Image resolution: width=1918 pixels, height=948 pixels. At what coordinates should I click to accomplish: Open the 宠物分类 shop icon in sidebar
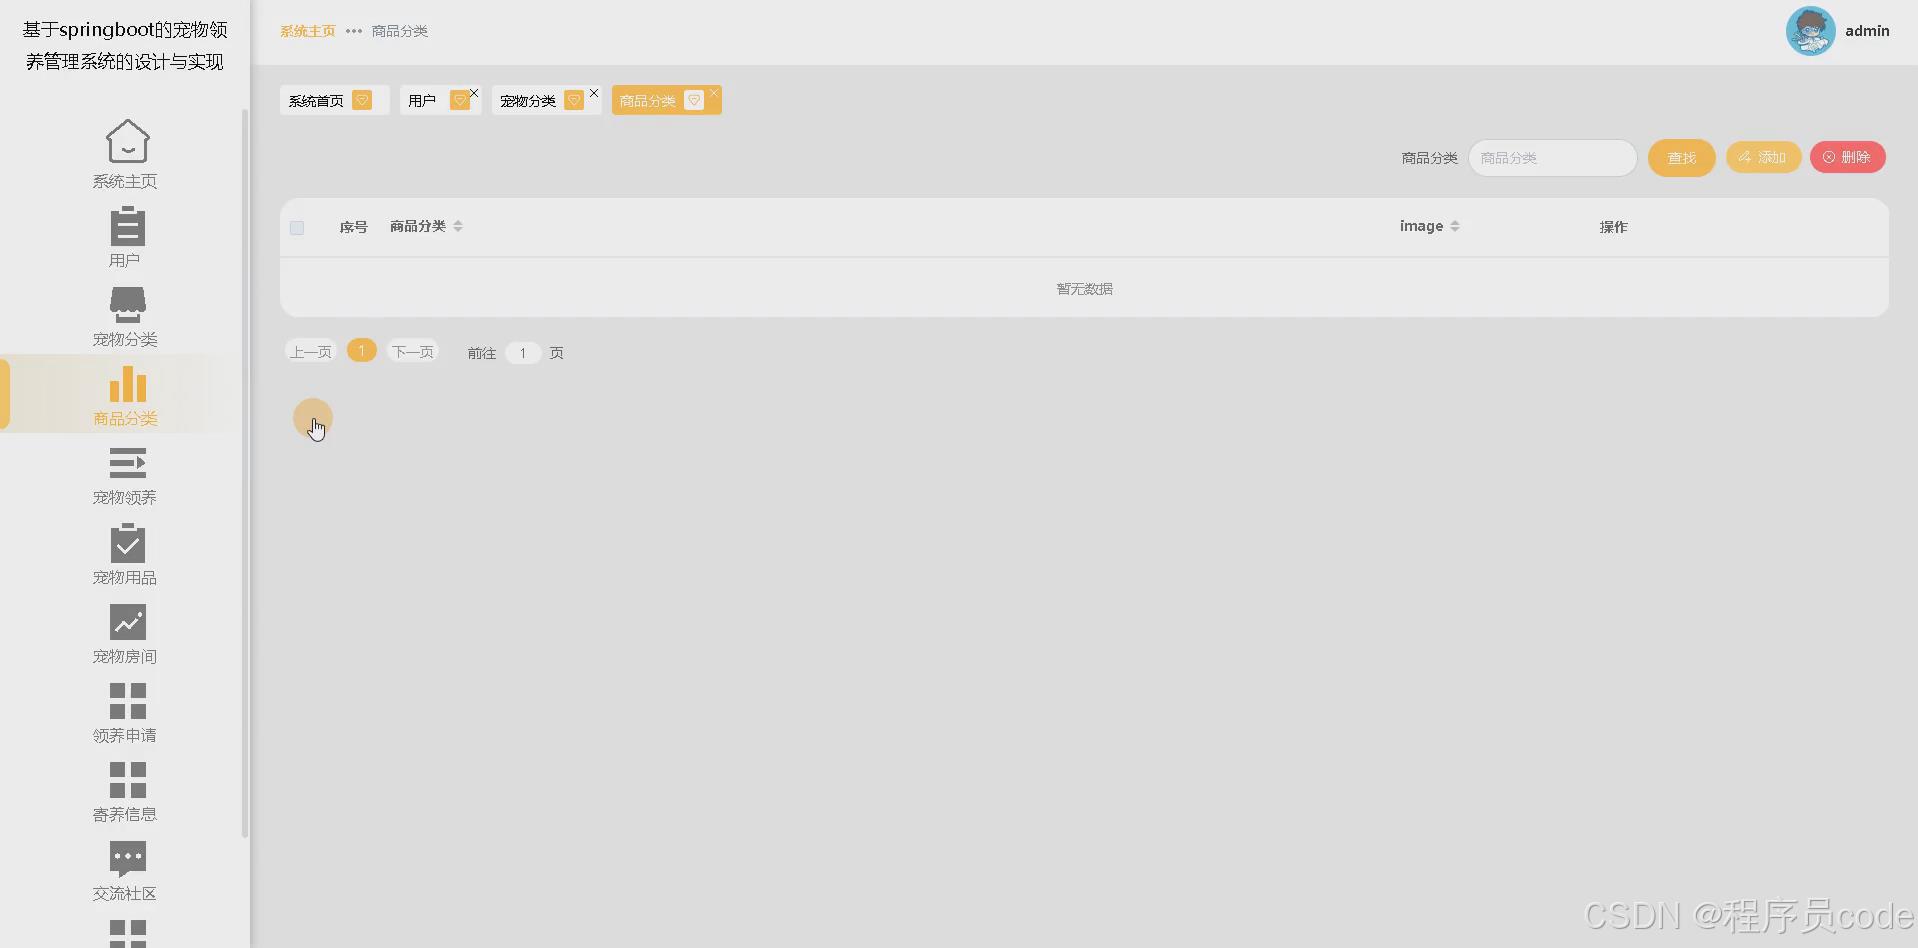[127, 305]
